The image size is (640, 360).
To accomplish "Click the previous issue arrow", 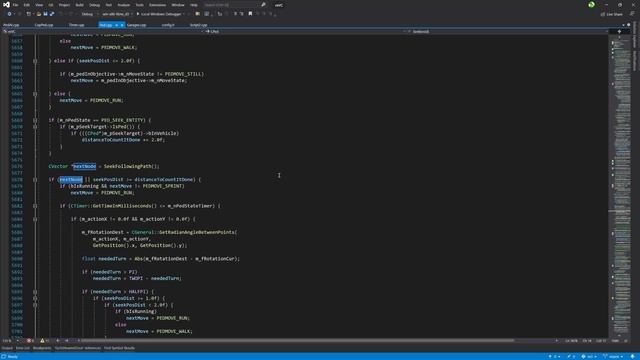I will click(58, 340).
